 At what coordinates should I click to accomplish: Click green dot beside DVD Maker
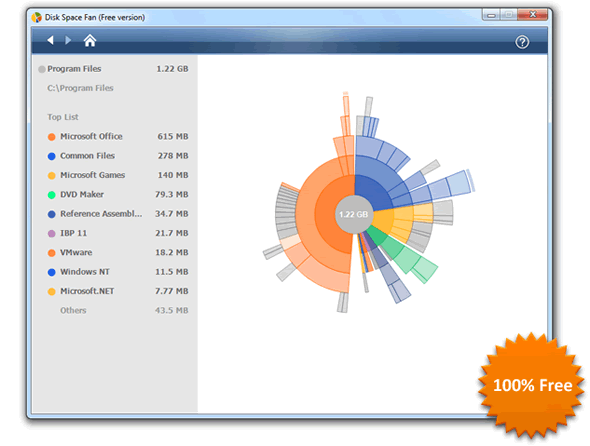click(x=52, y=195)
